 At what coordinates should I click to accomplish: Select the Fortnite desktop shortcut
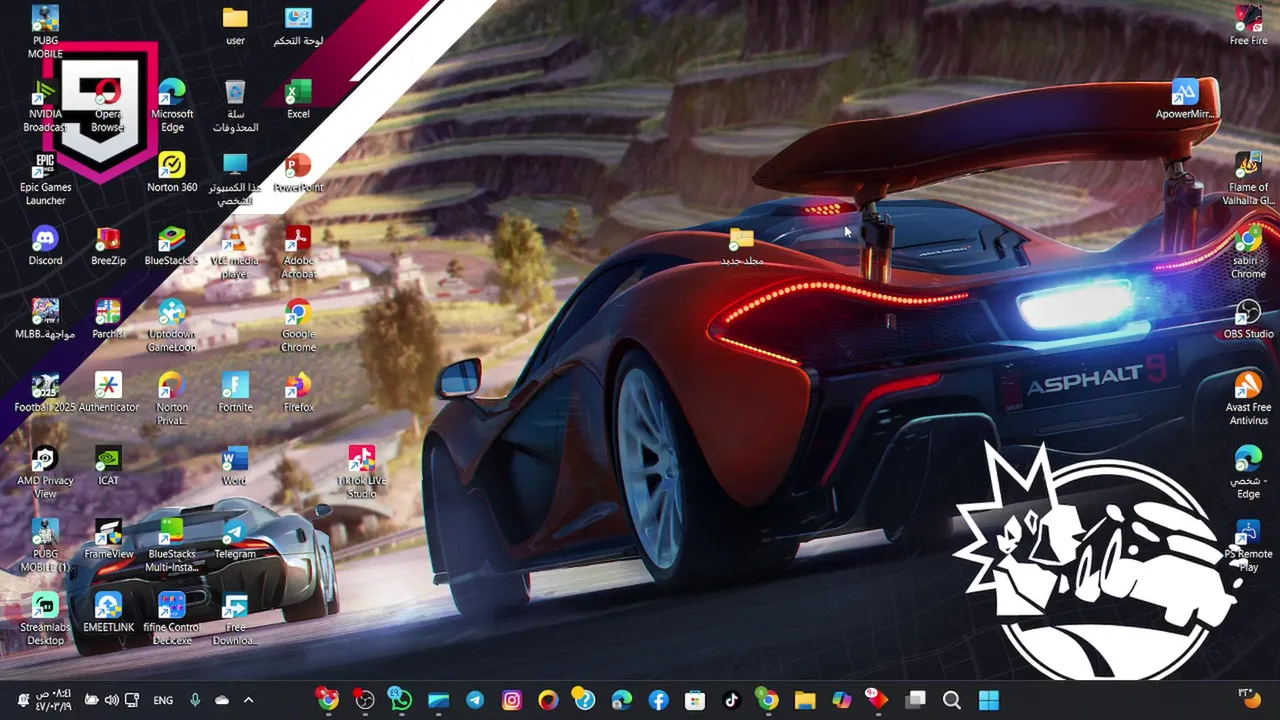click(x=235, y=392)
